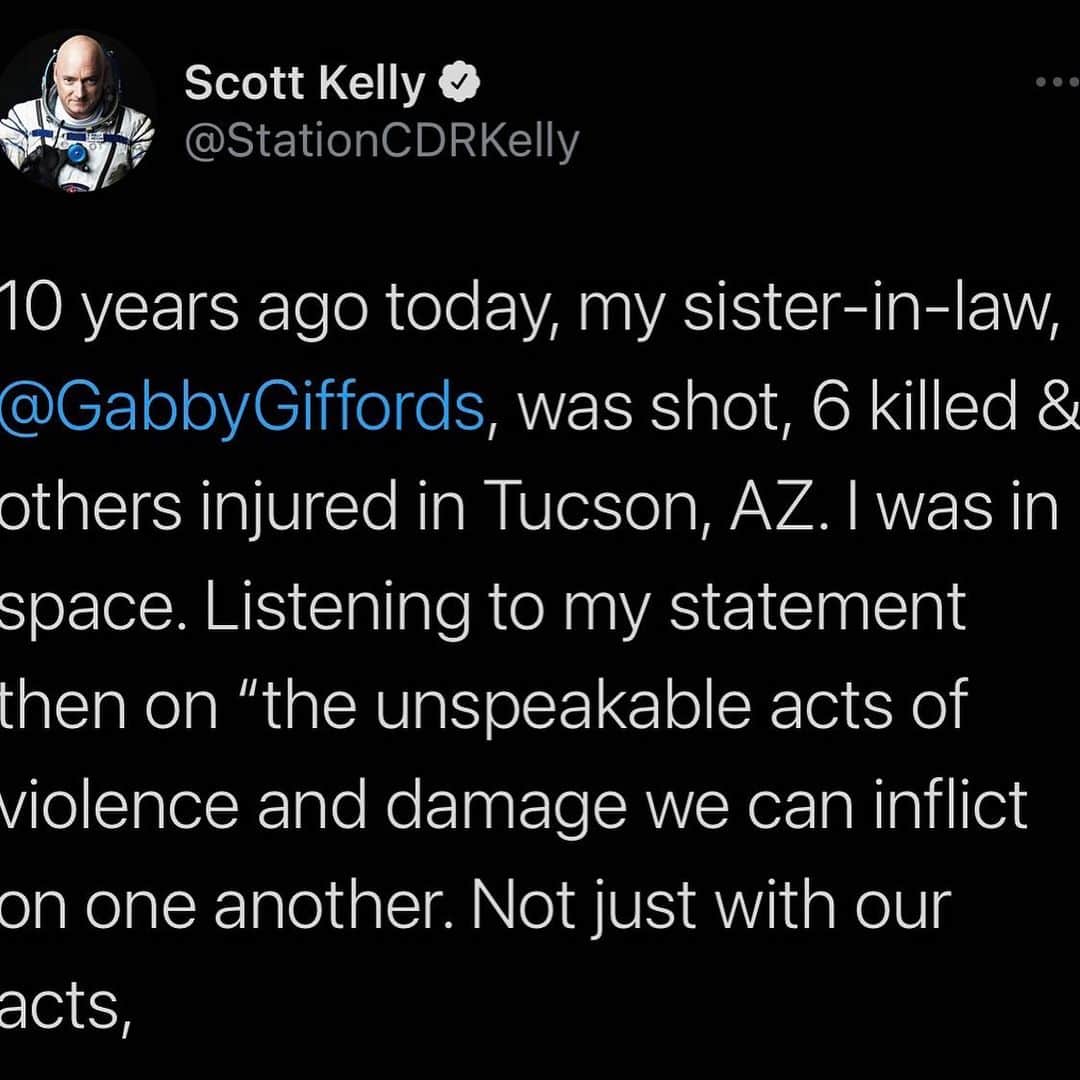Click the sentence fragment "on one another."
This screenshot has width=1080, height=1080.
click(227, 905)
